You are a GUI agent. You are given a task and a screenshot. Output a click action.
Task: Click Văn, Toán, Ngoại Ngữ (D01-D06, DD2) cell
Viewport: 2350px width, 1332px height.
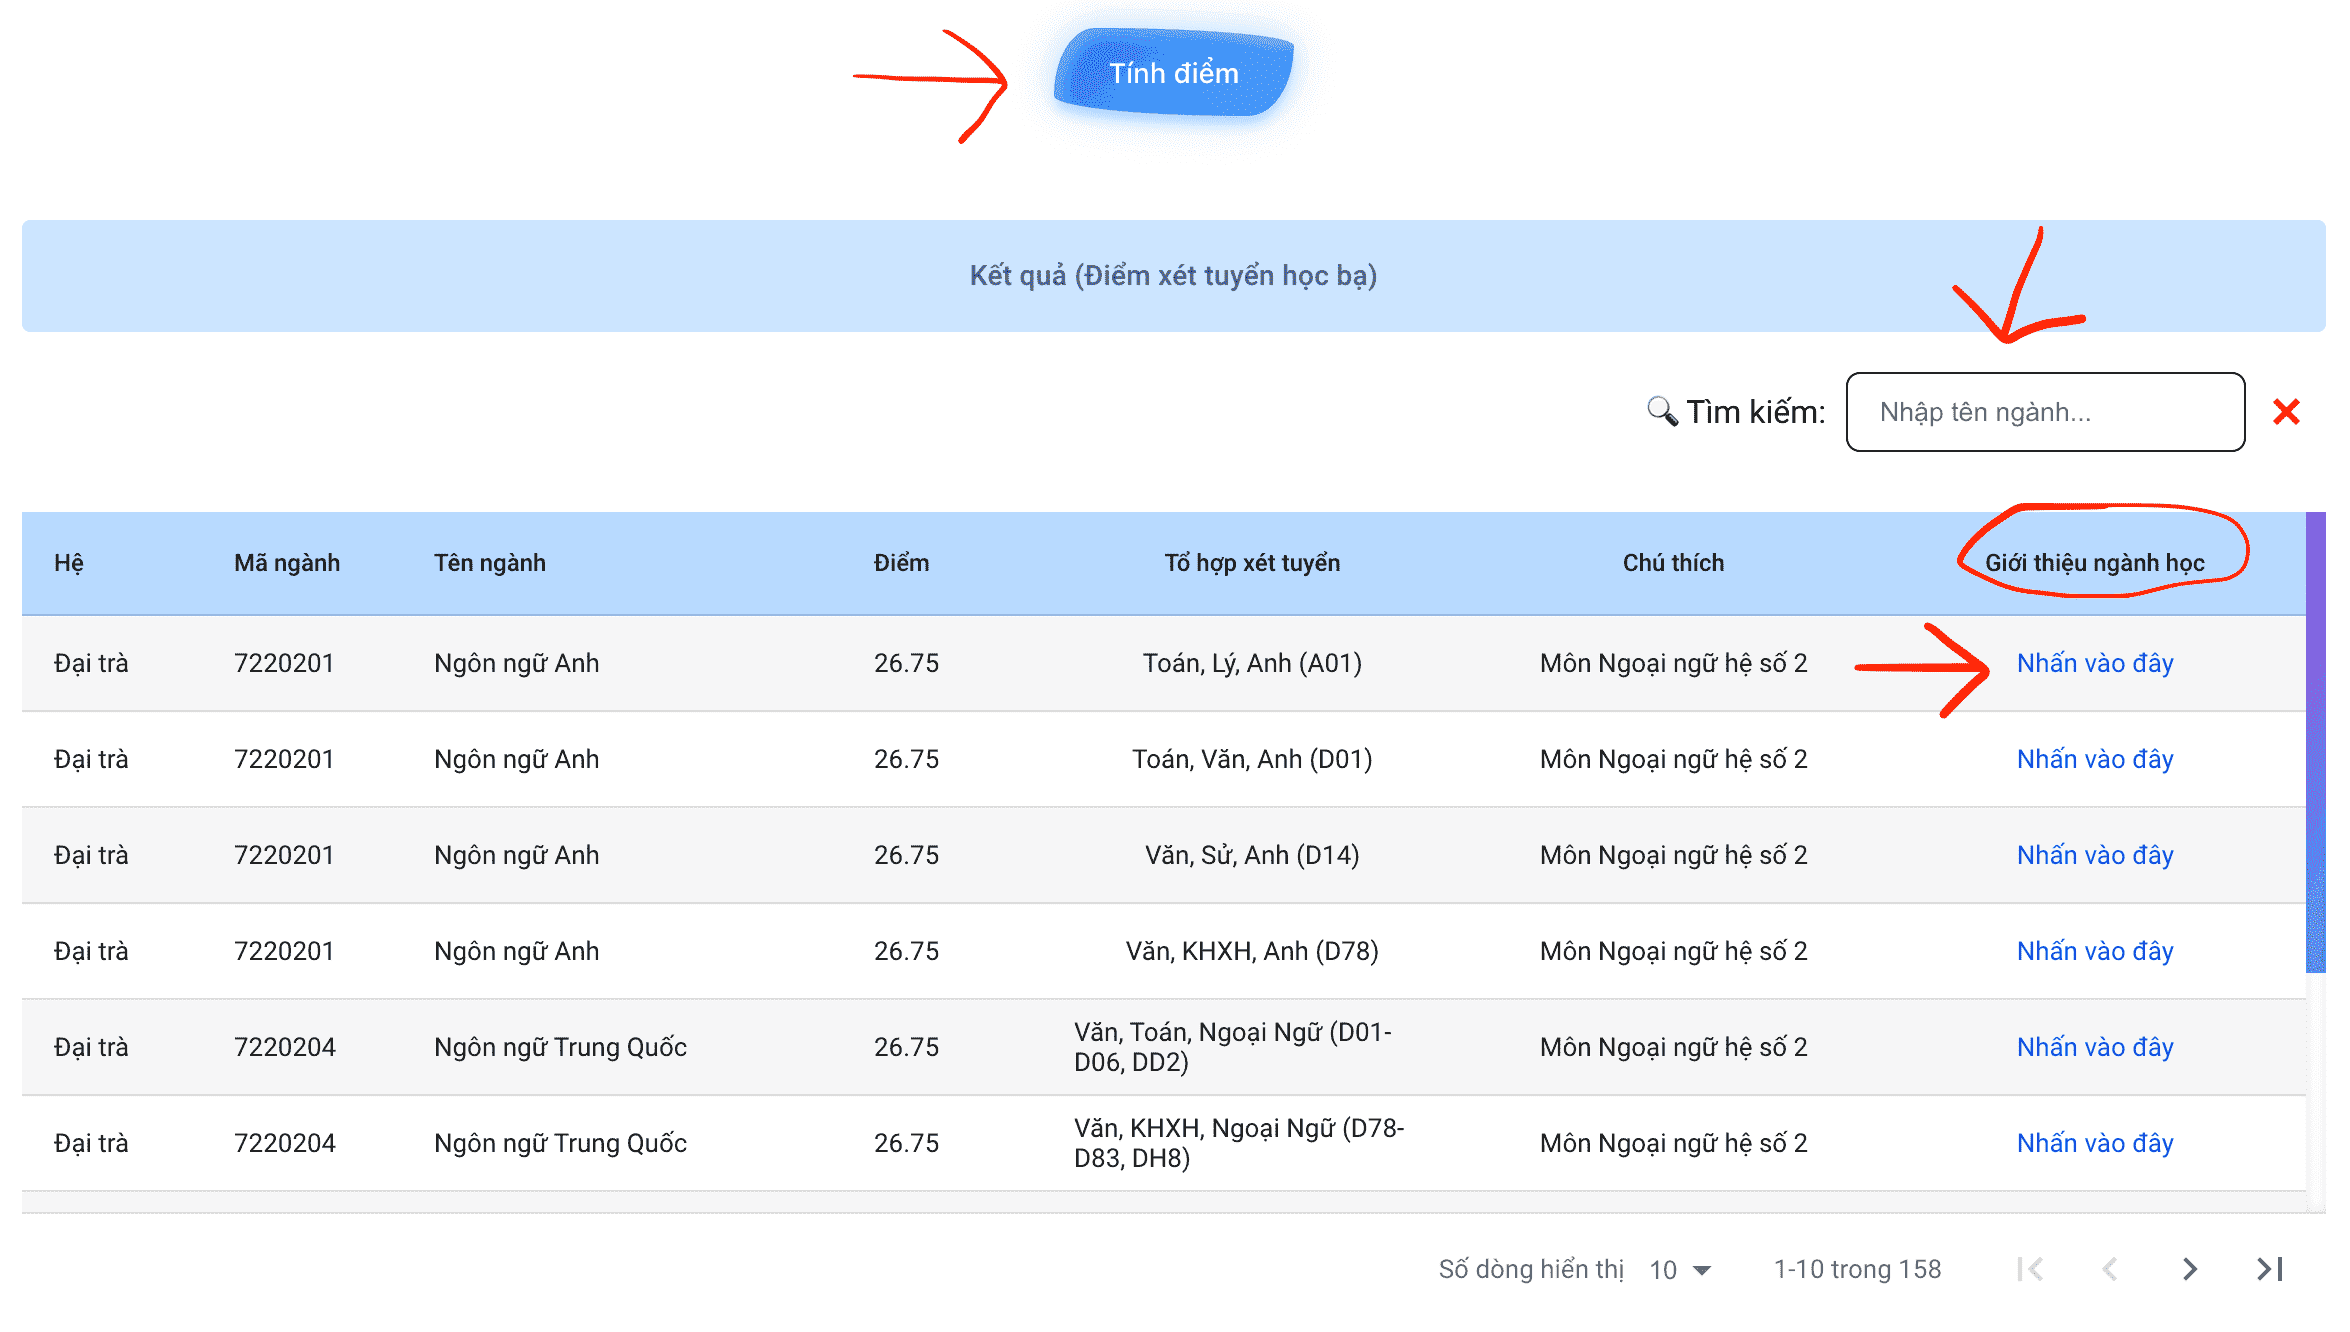[x=1233, y=1047]
